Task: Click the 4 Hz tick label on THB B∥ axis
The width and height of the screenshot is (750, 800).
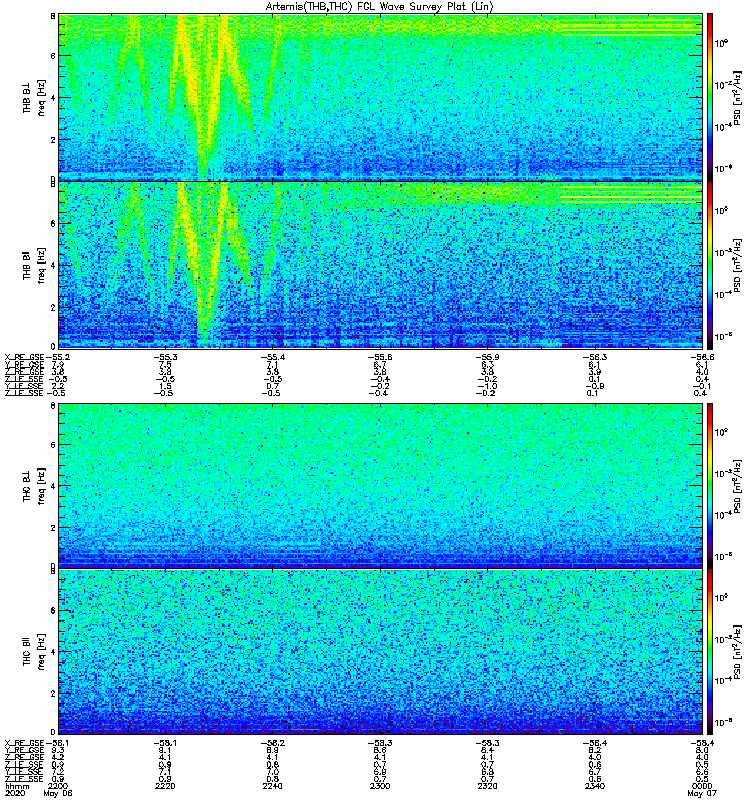Action: tap(53, 266)
